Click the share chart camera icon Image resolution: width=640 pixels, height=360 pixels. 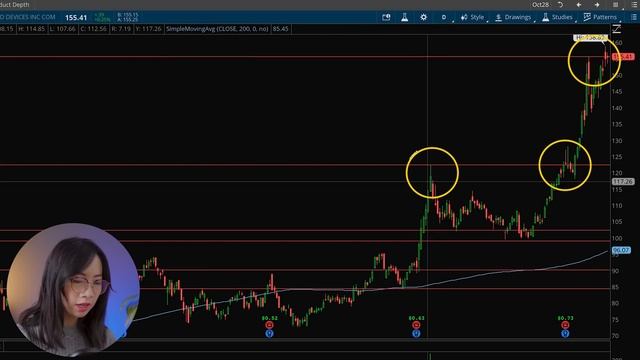click(386, 17)
